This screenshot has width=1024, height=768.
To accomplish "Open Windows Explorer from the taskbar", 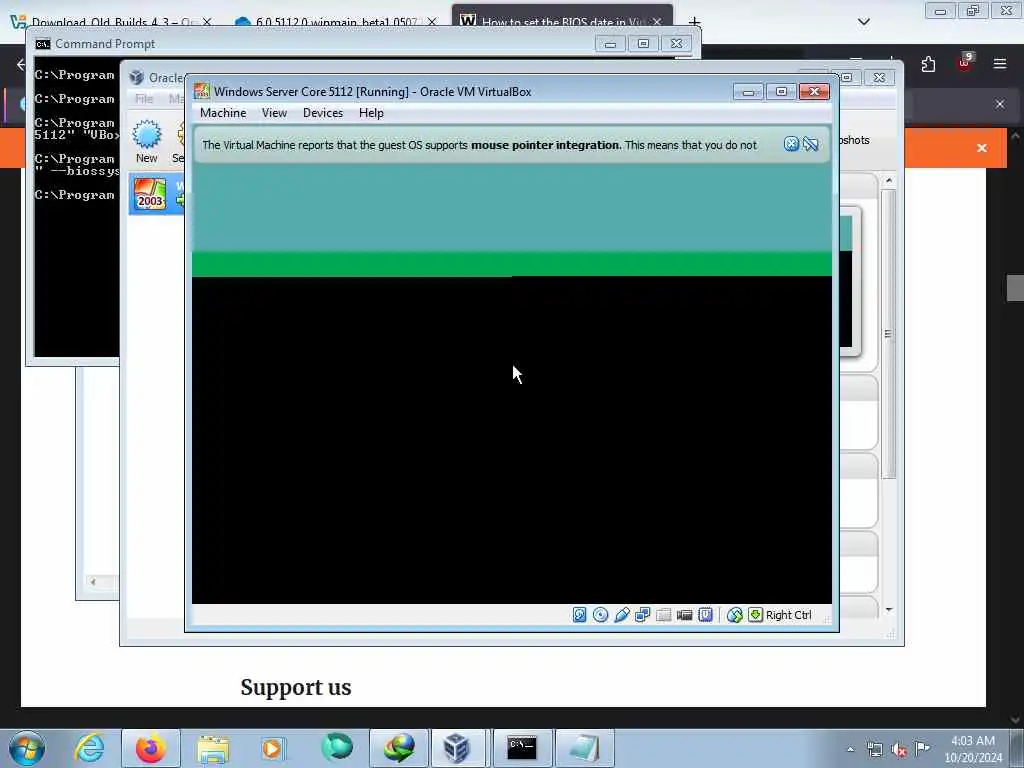I will pos(213,748).
